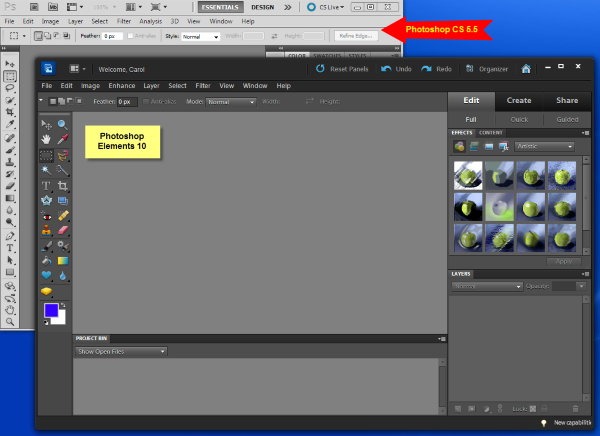600x436 pixels.
Task: Click the Reset Panels button
Action: pos(342,69)
